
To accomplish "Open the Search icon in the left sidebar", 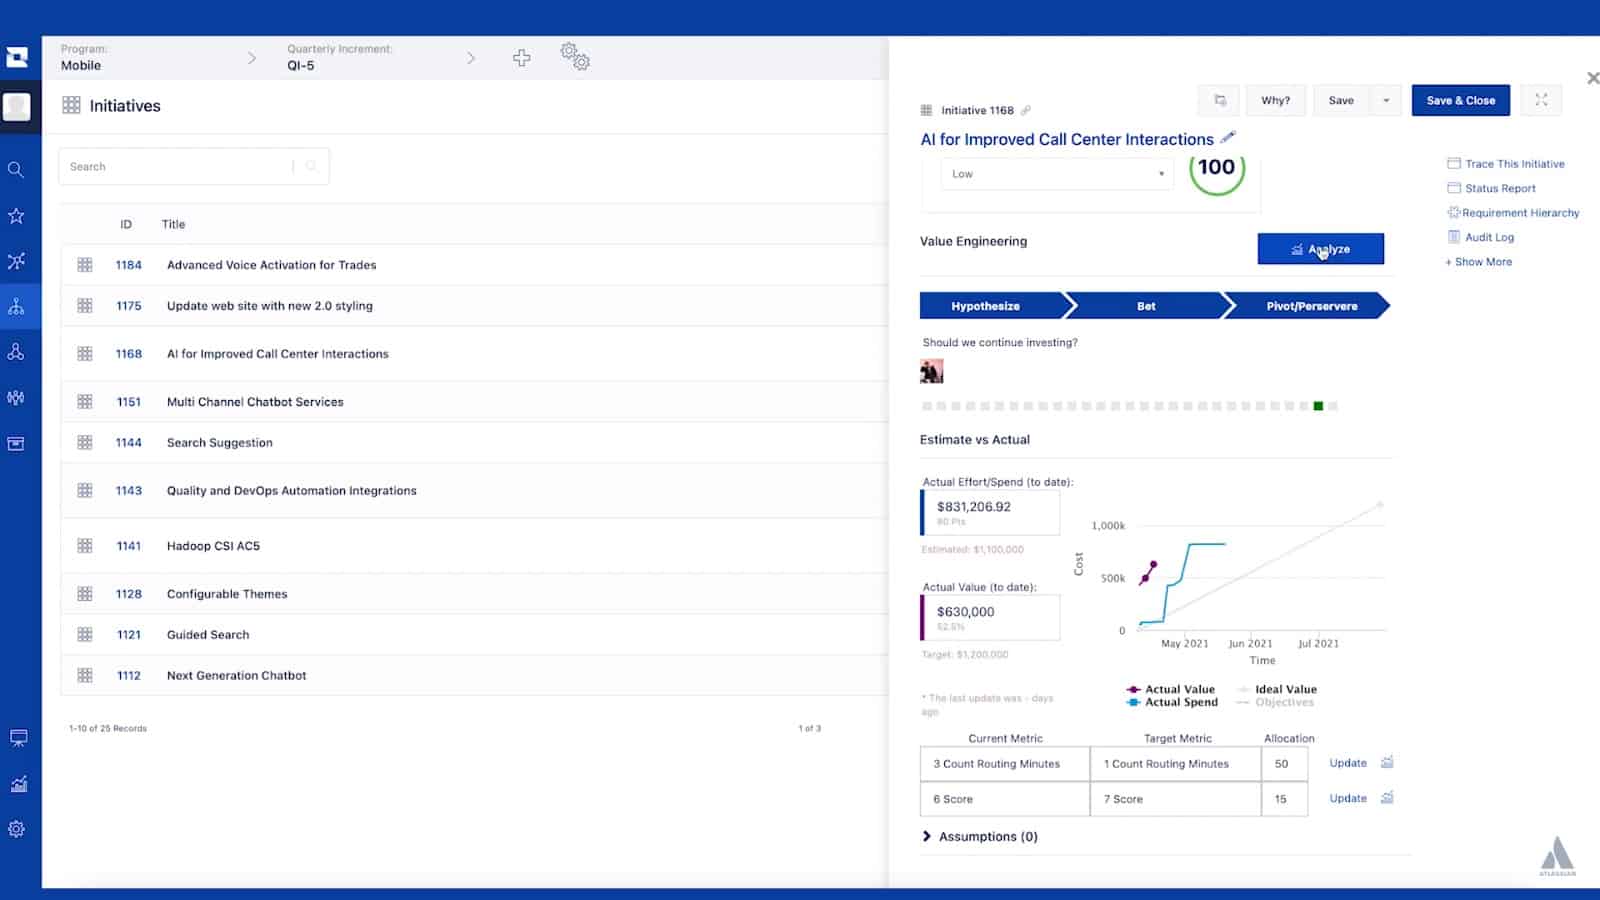I will click(16, 169).
